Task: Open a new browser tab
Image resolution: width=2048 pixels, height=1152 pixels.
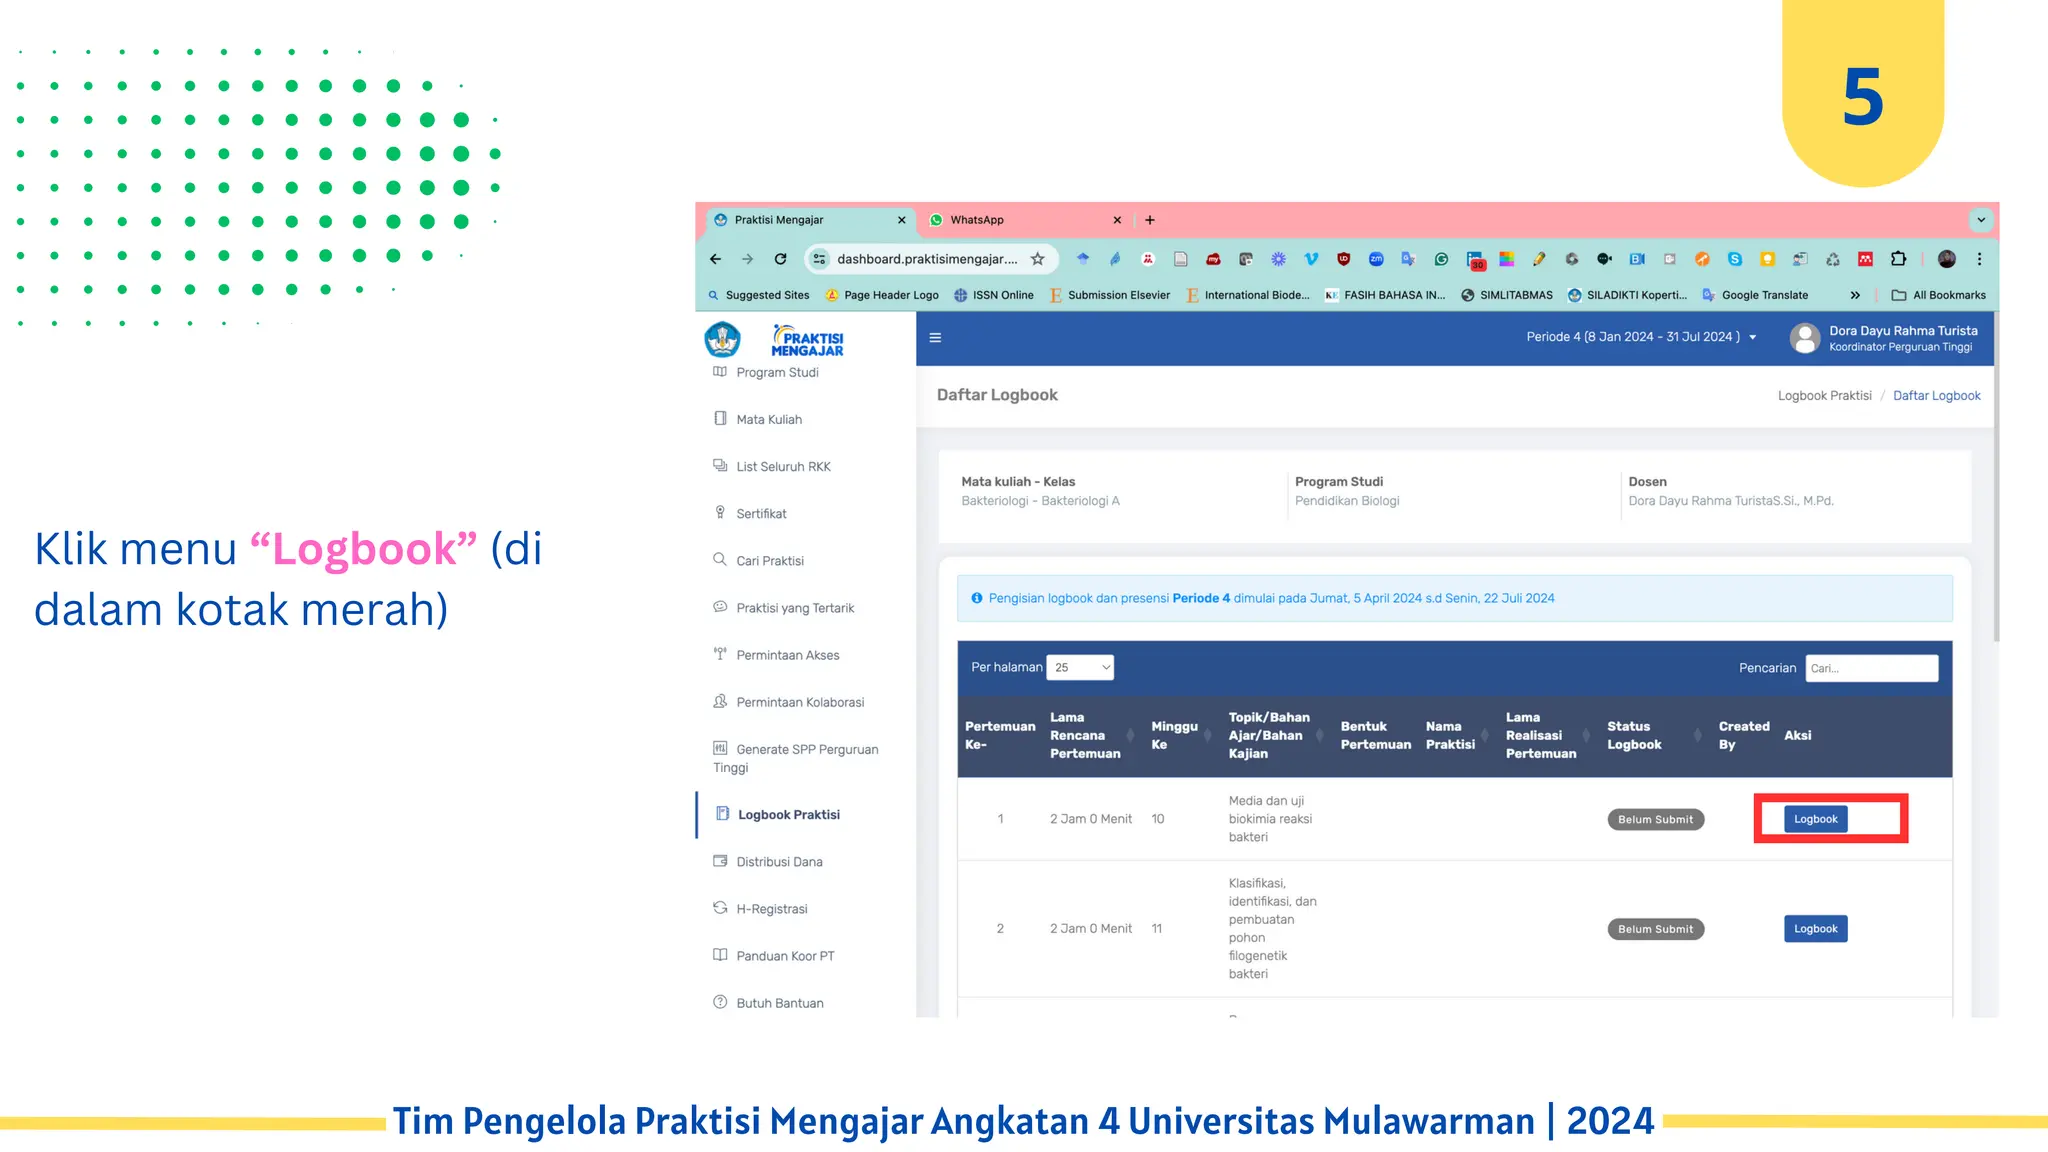Action: pos(1150,220)
